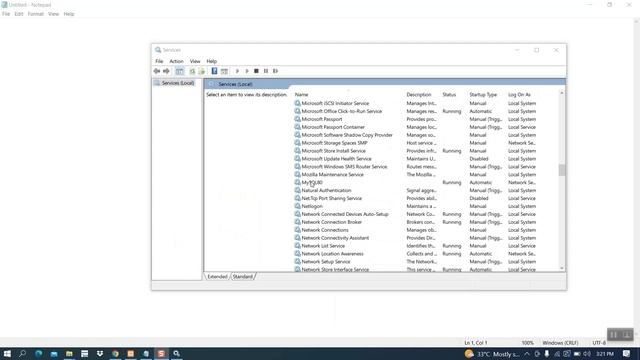Toggle Show/Hide Console Tree toolbar icon
Screen dimensions: 640x360
pos(179,71)
